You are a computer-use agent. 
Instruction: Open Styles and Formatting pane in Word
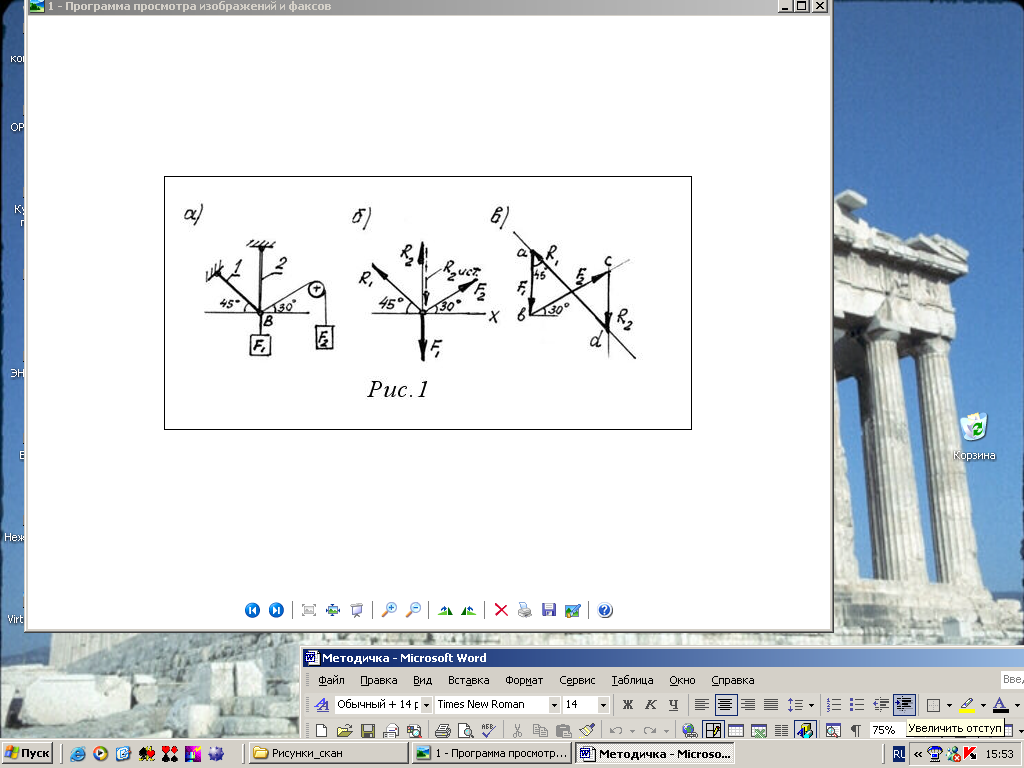[x=322, y=705]
